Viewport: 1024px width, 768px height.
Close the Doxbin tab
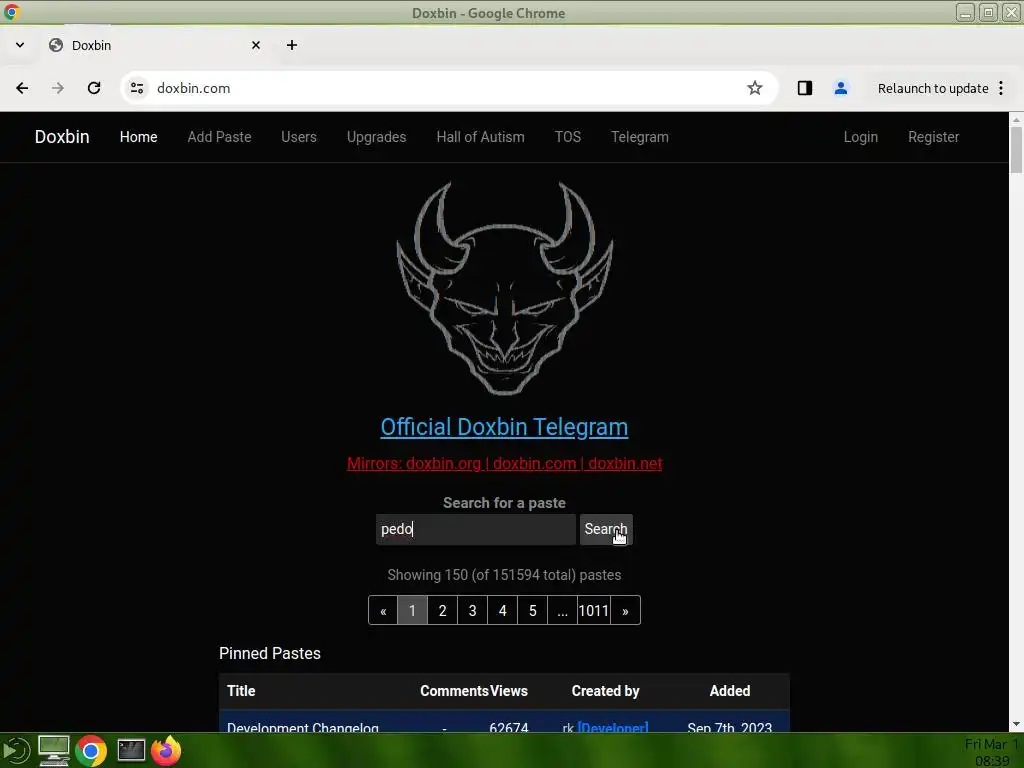pos(256,45)
